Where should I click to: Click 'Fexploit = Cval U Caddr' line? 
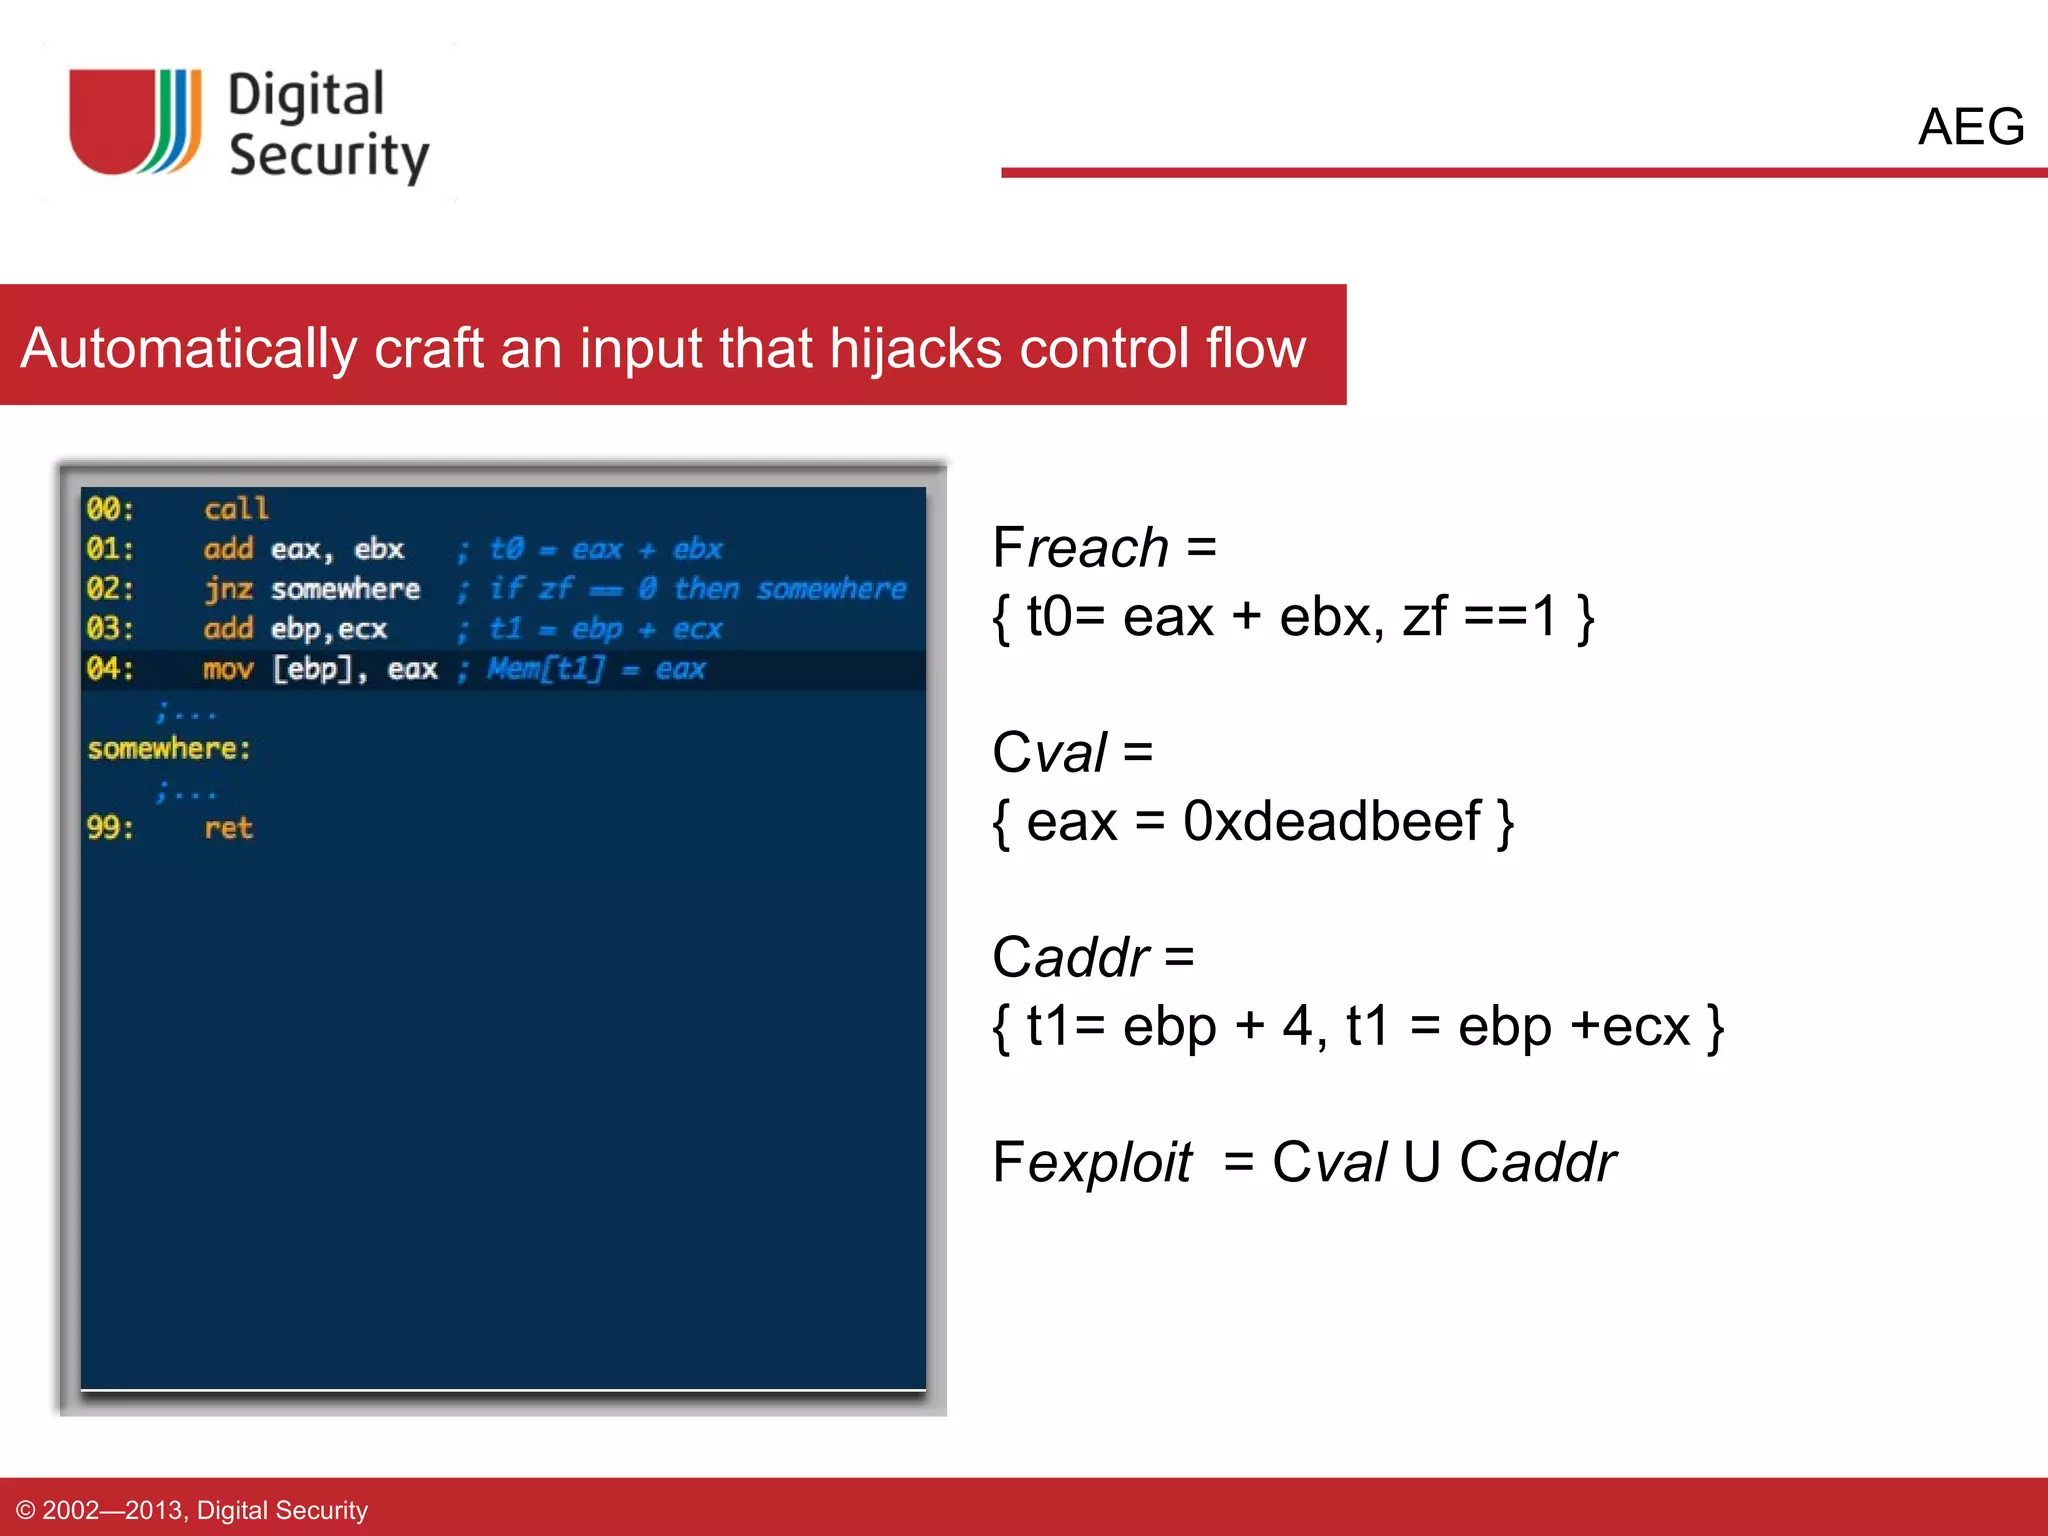point(1303,1163)
